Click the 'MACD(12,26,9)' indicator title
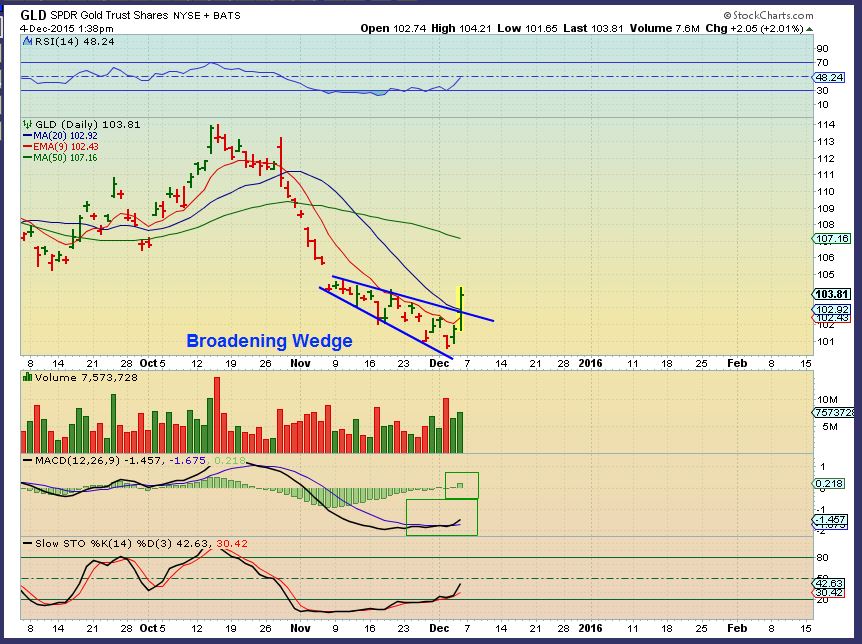This screenshot has height=644, width=862. click(77, 460)
